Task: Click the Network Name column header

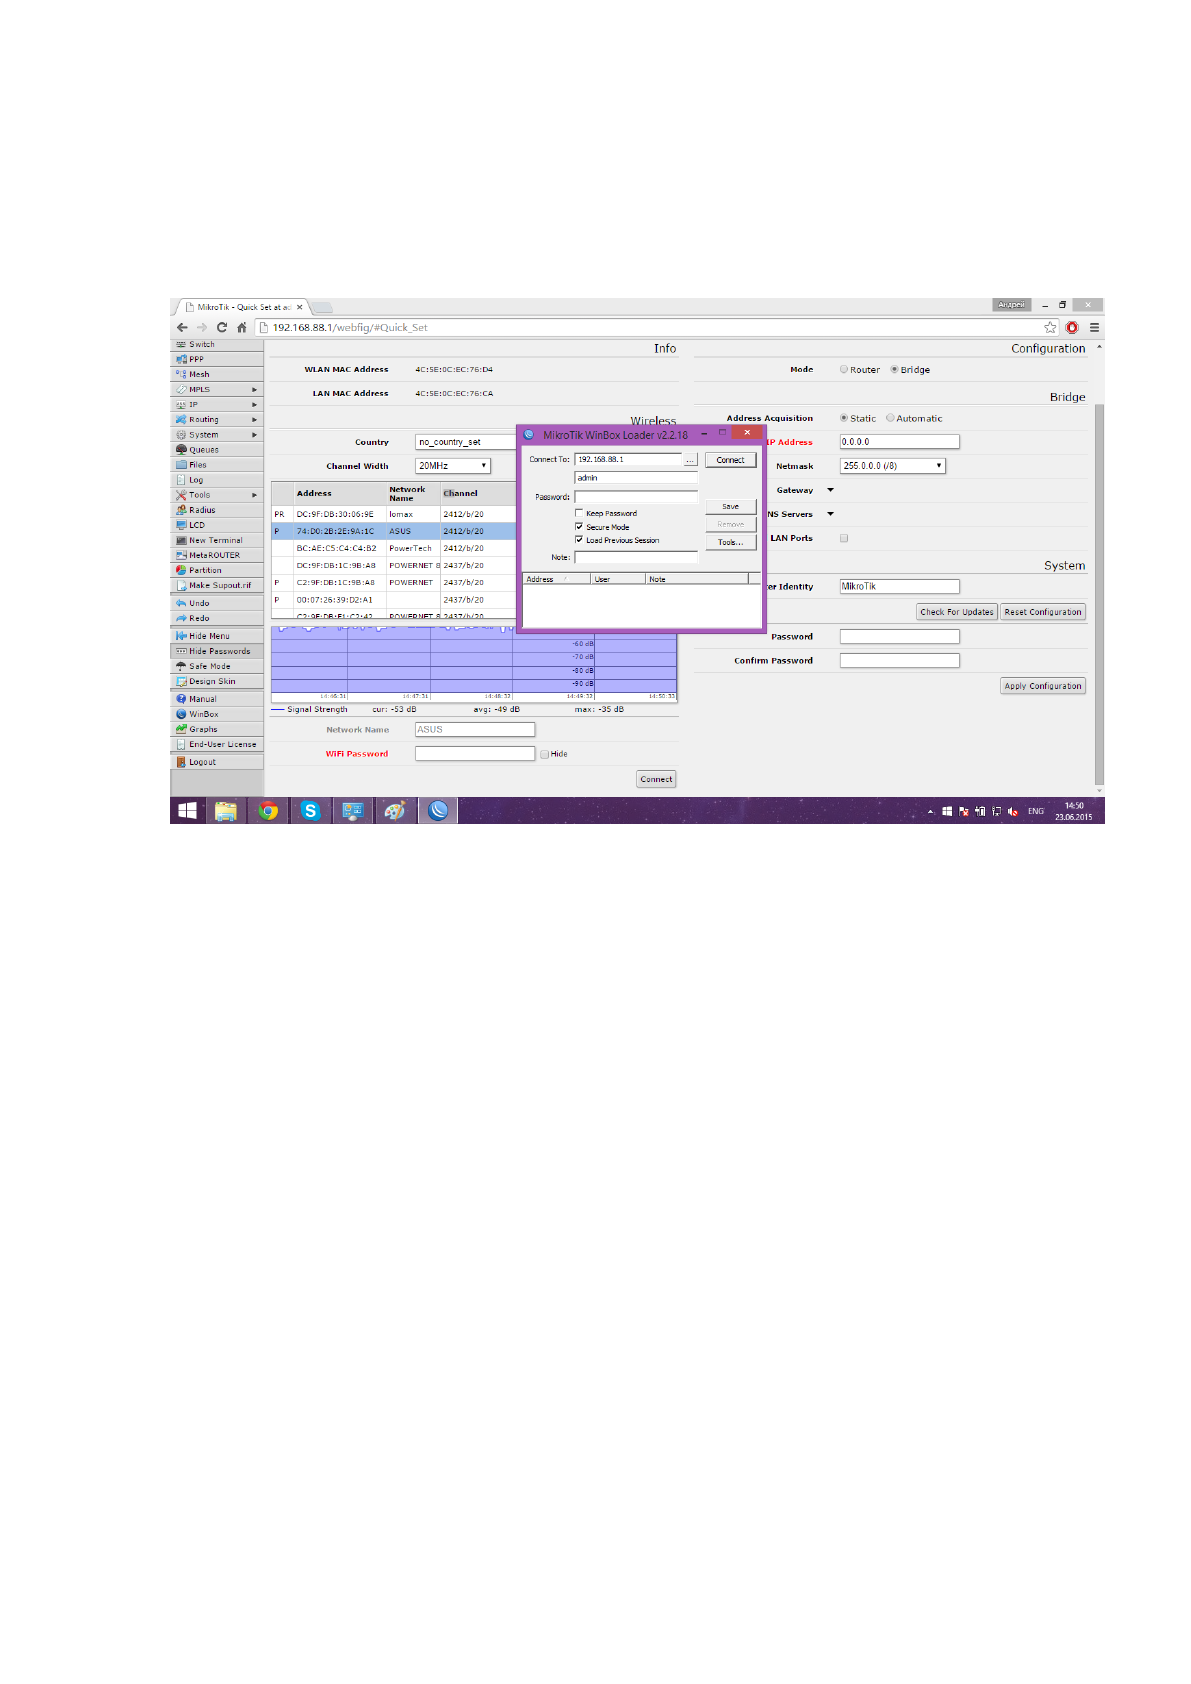Action: coord(413,493)
